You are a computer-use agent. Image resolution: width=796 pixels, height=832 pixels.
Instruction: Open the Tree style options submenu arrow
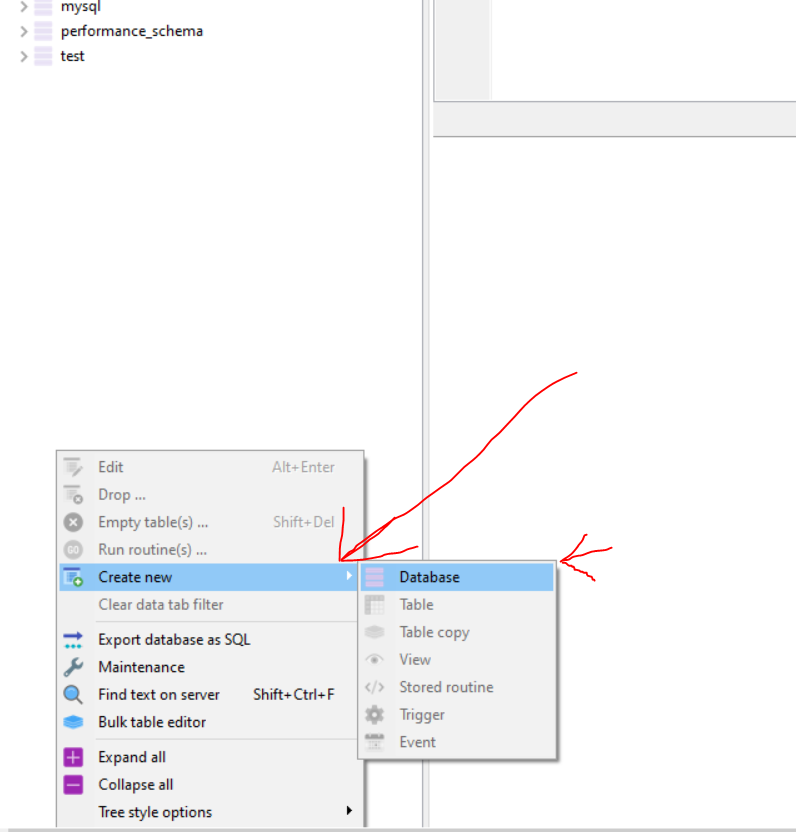coord(349,811)
